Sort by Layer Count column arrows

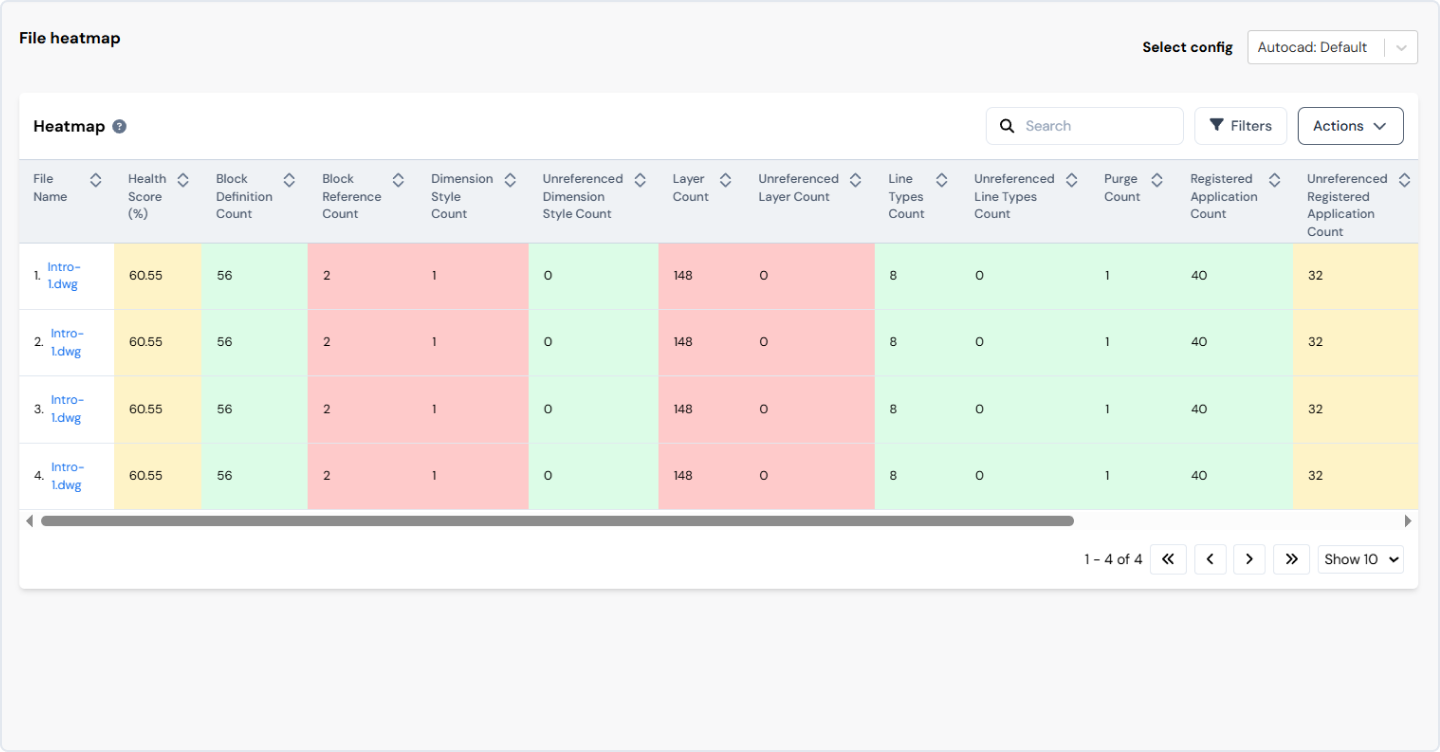click(x=726, y=180)
